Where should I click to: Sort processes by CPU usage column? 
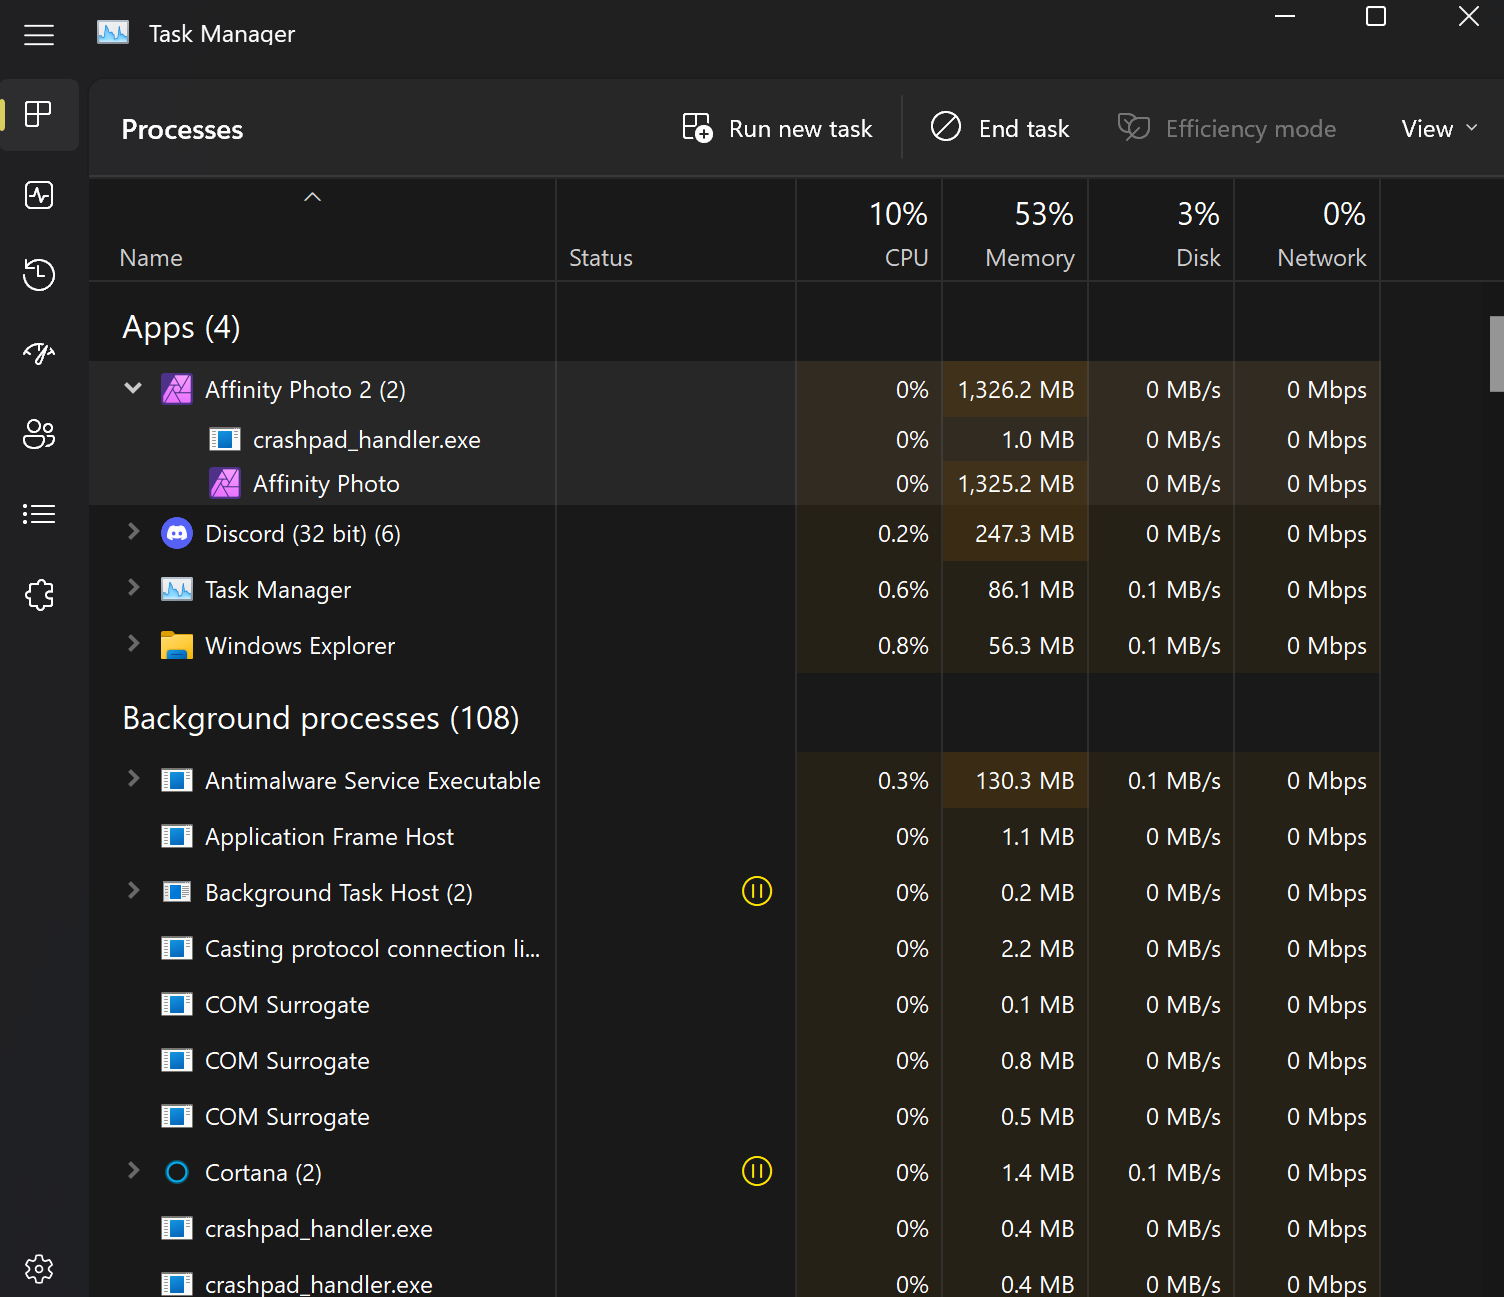[869, 231]
